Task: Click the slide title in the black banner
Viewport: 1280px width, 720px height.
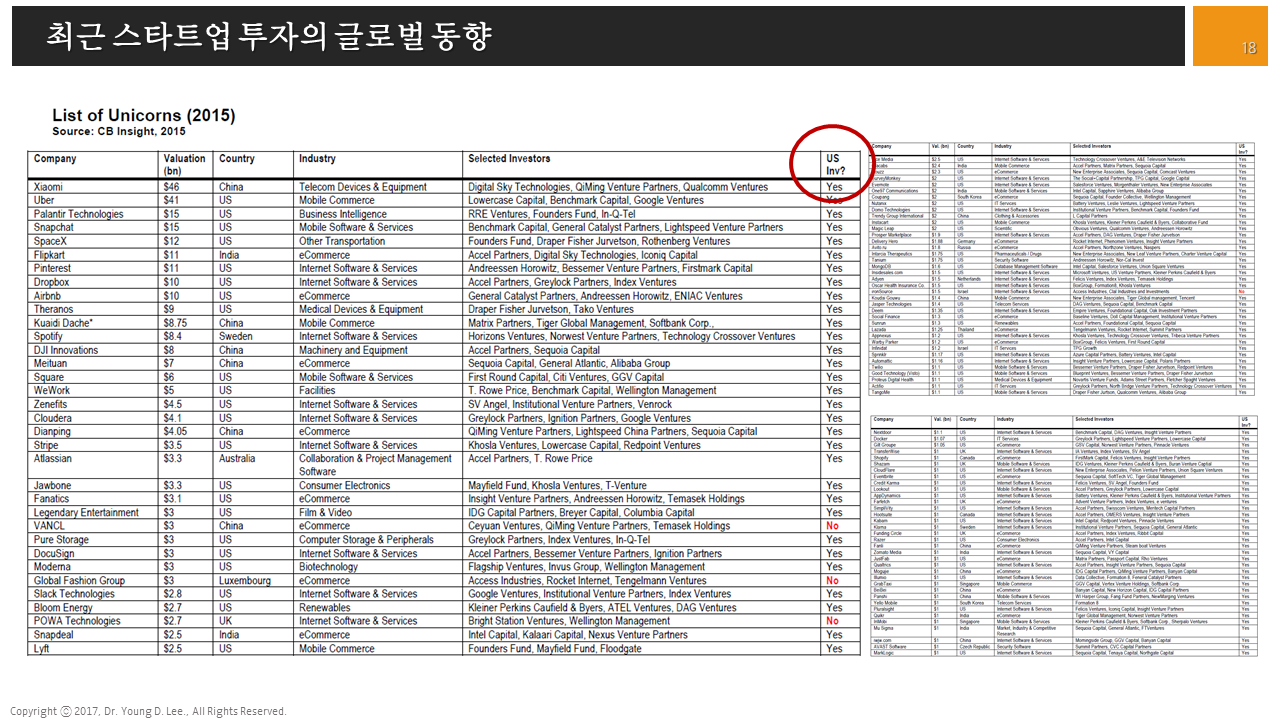Action: (269, 37)
